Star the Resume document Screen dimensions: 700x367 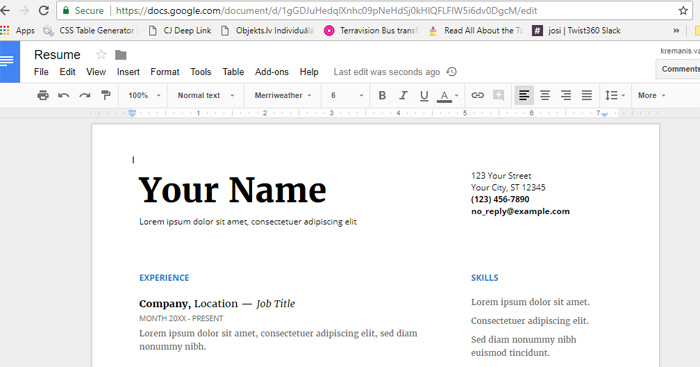point(101,55)
